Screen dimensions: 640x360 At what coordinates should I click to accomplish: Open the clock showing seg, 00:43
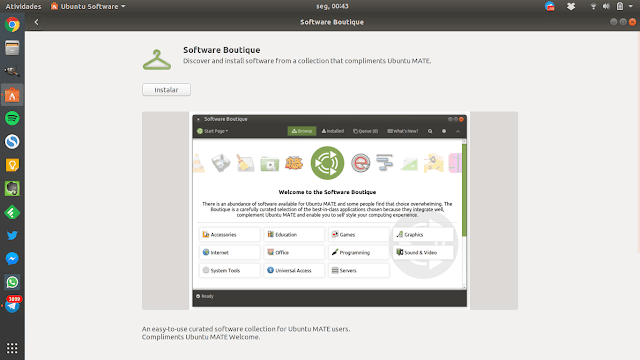(x=332, y=6)
